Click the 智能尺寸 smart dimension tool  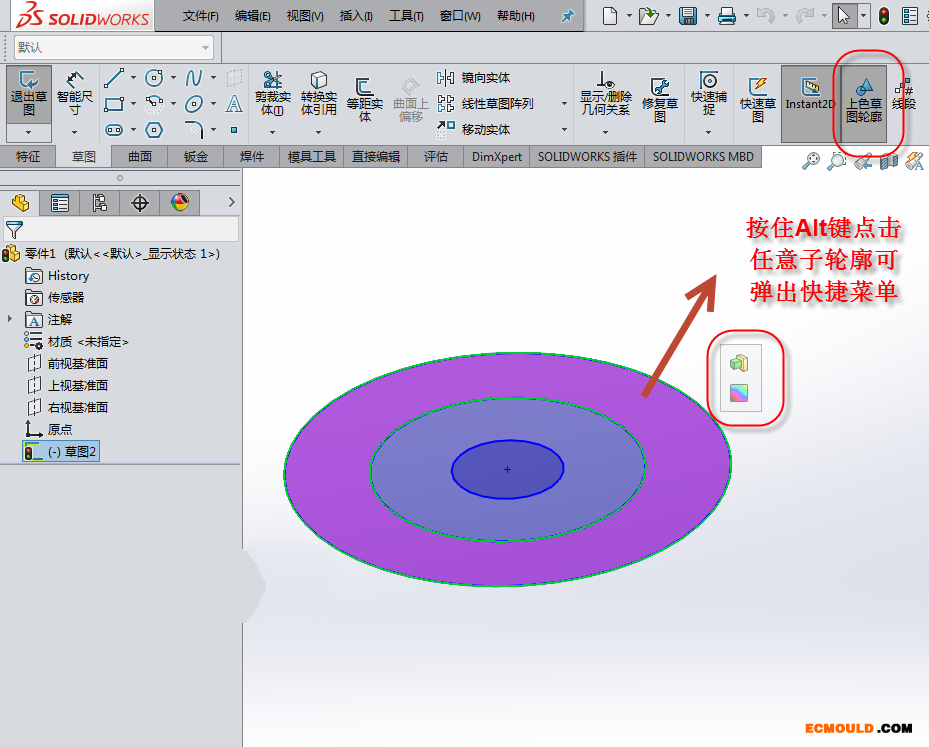(75, 93)
